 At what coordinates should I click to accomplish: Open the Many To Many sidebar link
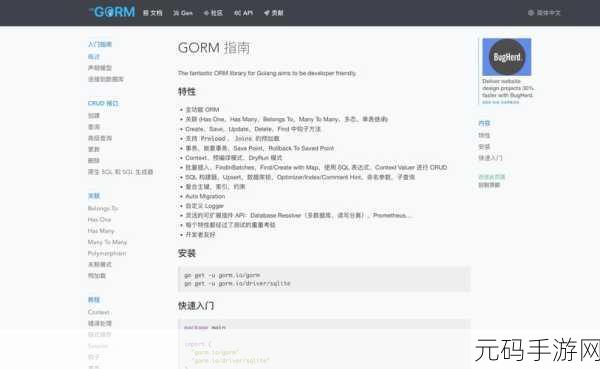pyautogui.click(x=107, y=242)
